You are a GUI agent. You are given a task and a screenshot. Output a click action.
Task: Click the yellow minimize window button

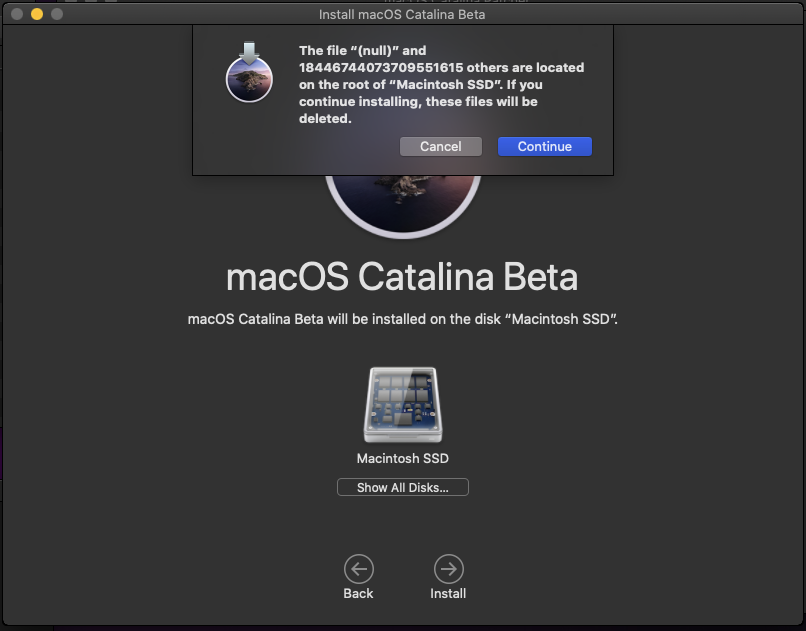pyautogui.click(x=36, y=14)
